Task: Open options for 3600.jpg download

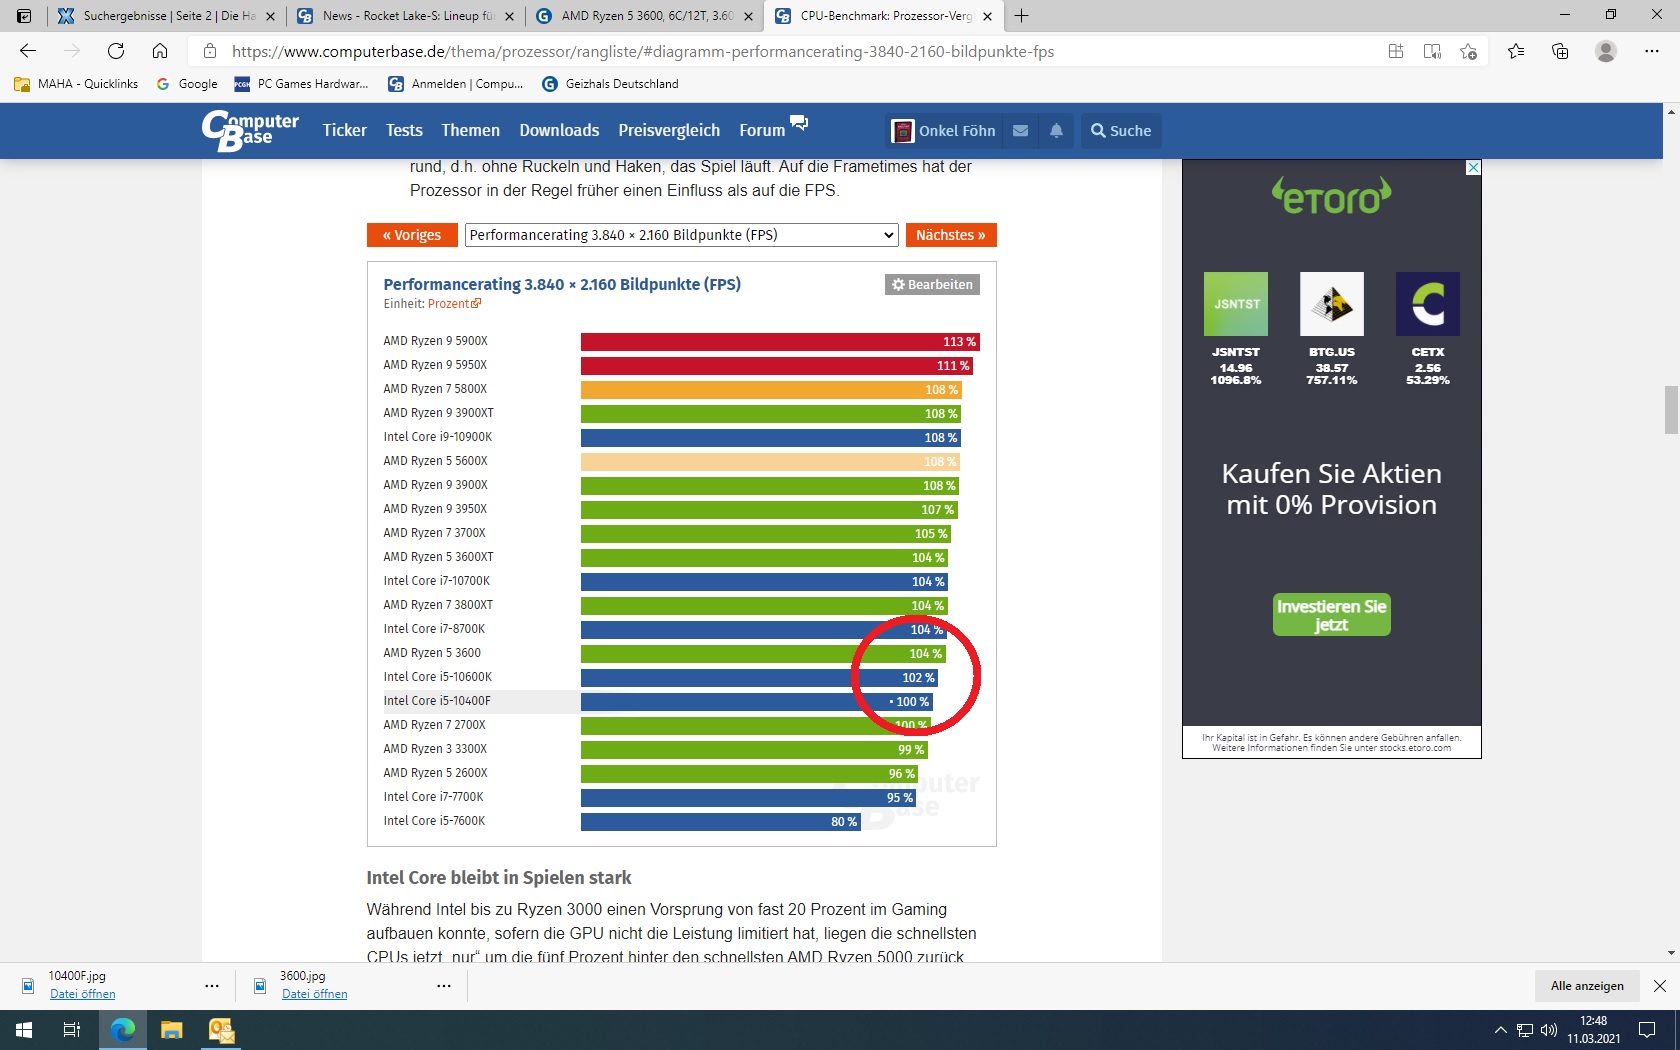Action: point(444,986)
